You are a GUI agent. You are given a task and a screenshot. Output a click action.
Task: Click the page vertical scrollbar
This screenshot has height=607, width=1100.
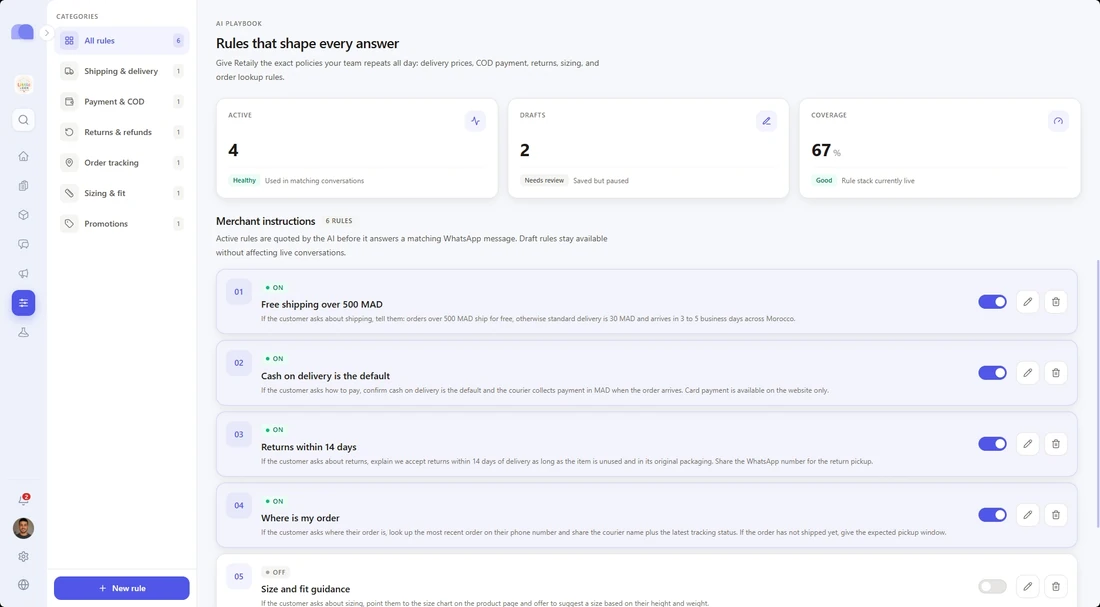pos(1097,393)
